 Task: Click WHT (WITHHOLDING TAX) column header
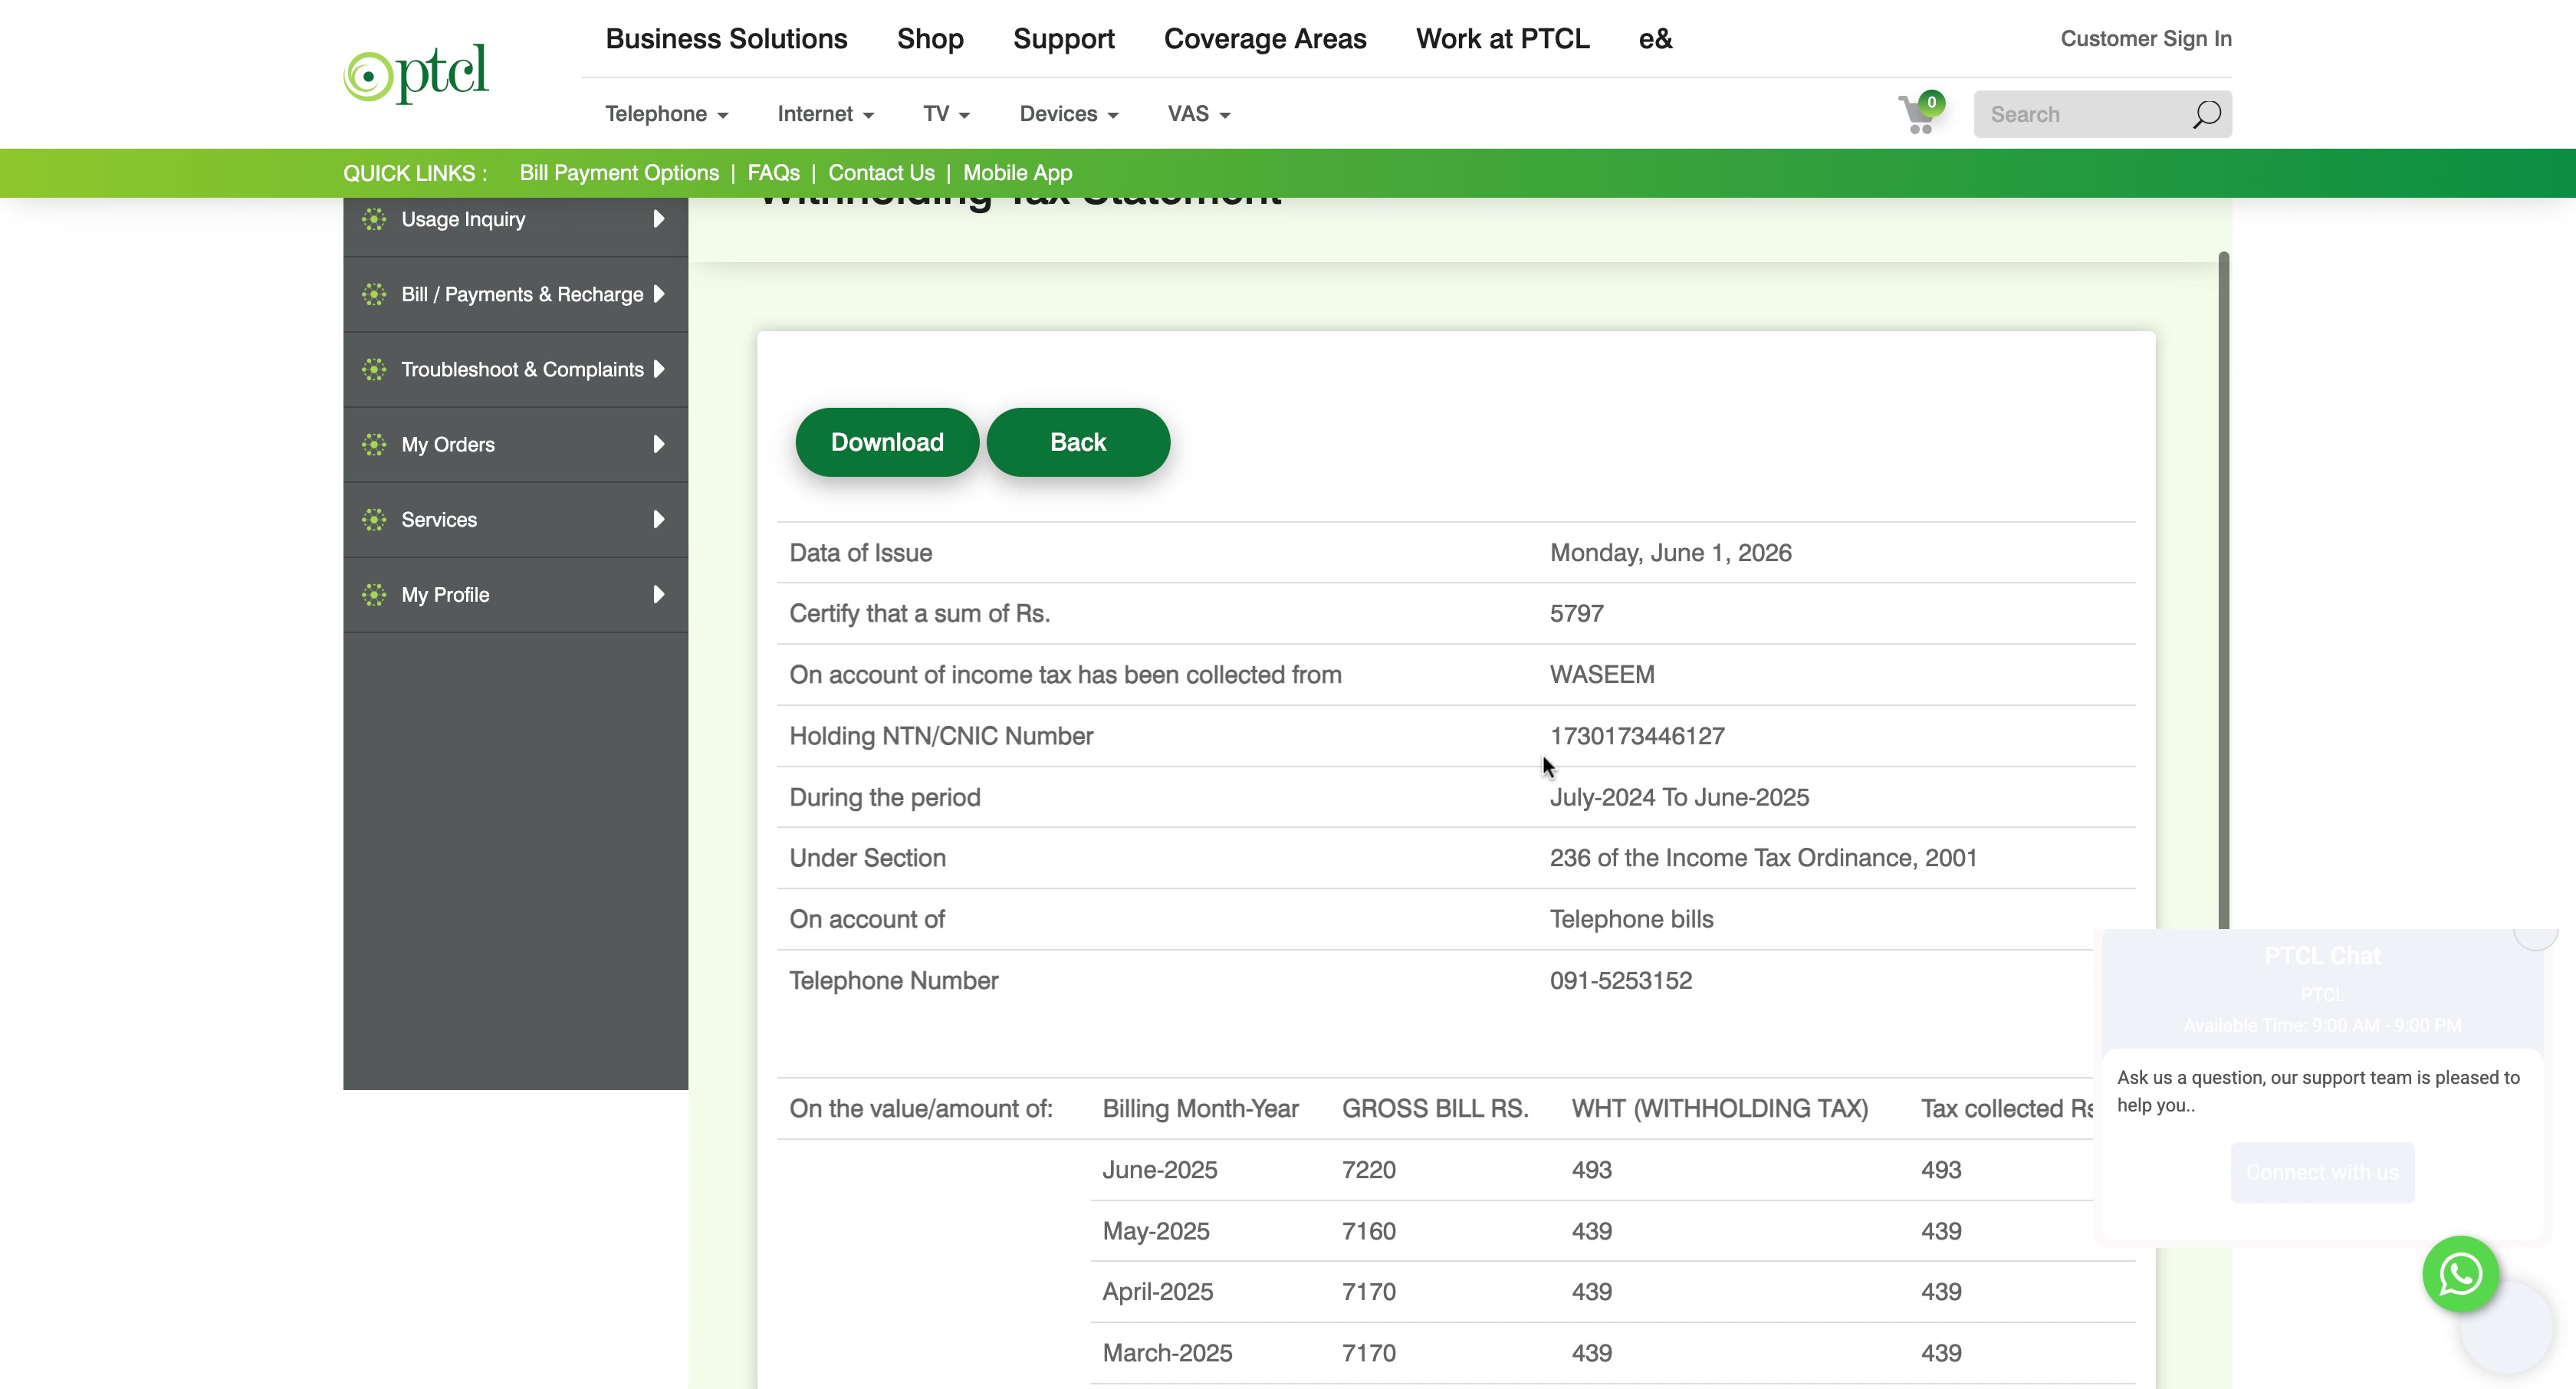coord(1719,1109)
